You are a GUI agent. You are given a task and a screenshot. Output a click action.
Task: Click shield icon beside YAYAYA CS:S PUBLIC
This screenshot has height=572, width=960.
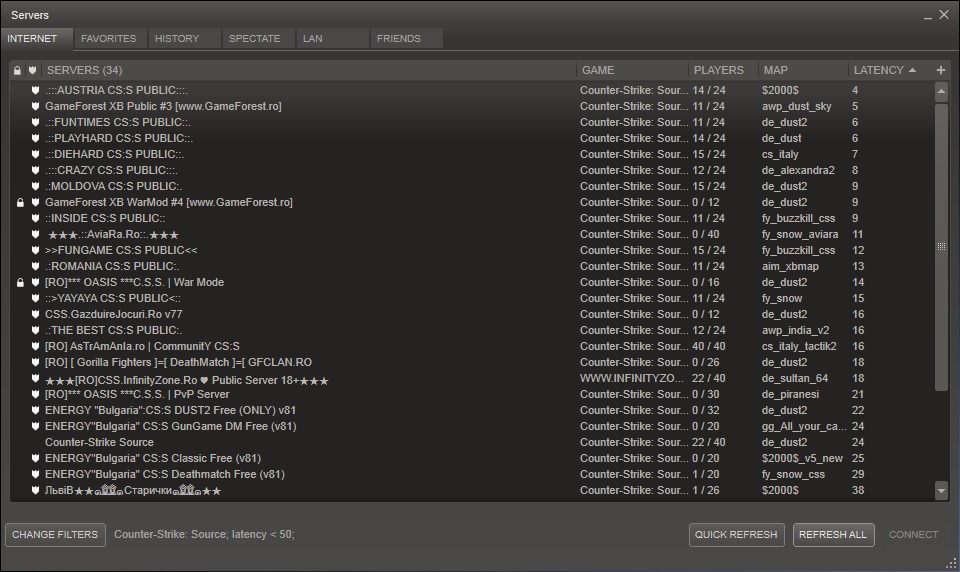36,298
